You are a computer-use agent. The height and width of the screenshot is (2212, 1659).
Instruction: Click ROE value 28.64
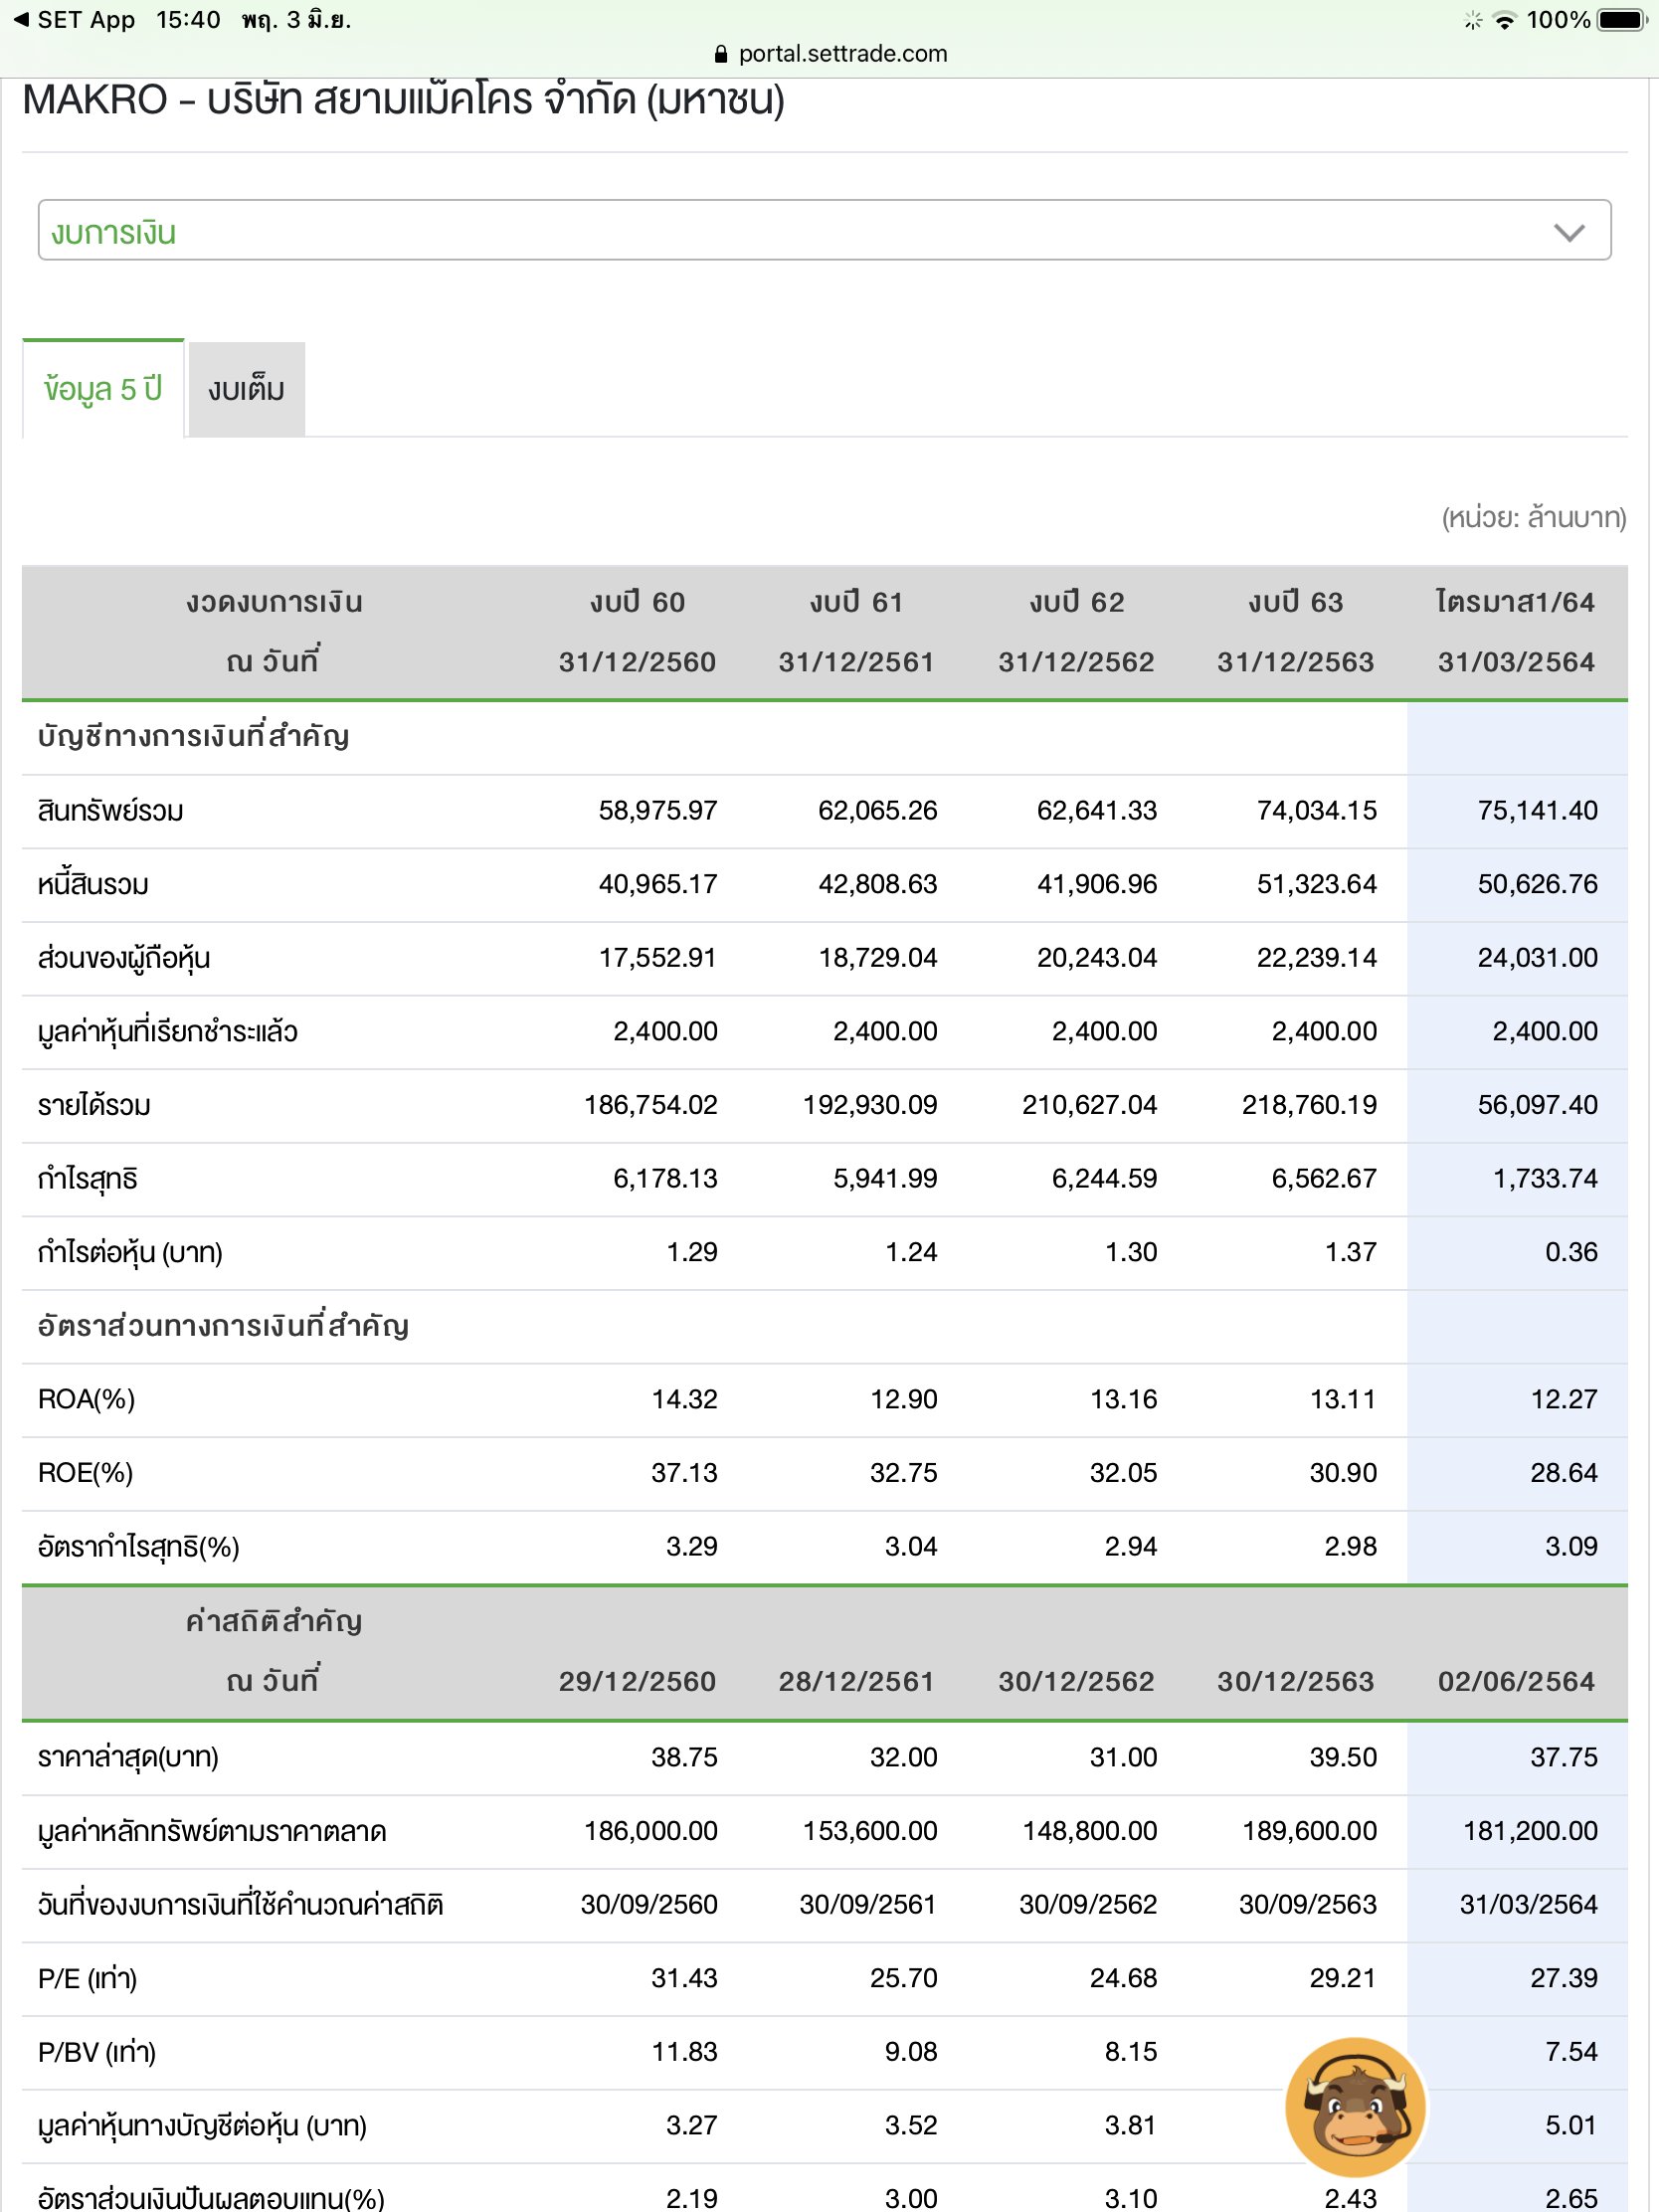click(x=1564, y=1473)
